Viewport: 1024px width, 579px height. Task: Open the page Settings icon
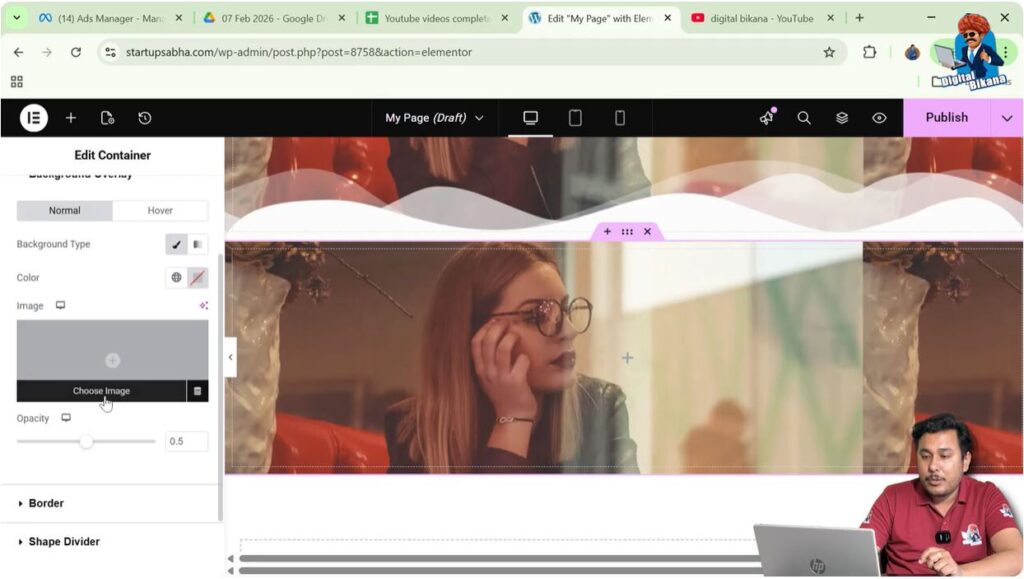click(x=108, y=117)
